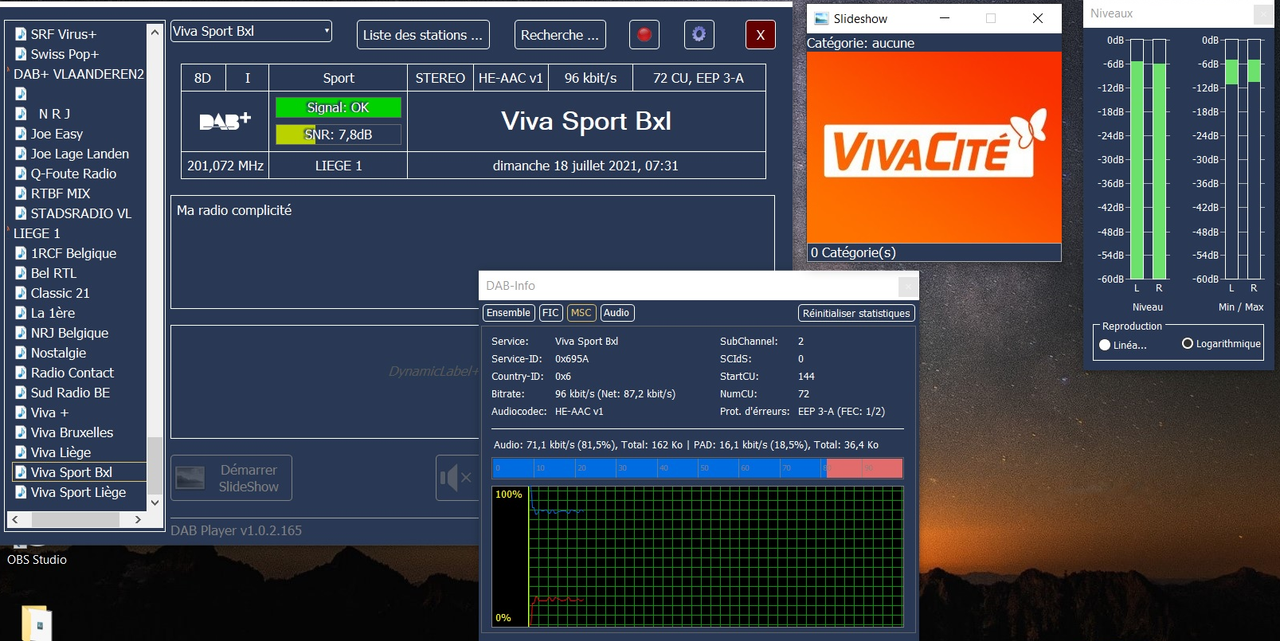Click the note icon beside SRF Virus+
This screenshot has width=1280, height=641.
click(x=20, y=34)
